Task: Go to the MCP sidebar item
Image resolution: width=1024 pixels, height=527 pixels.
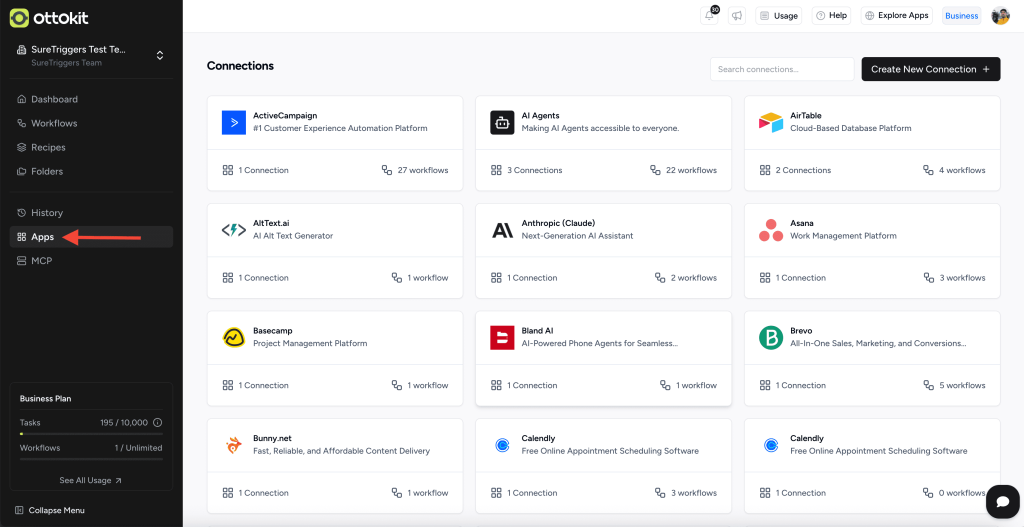Action: click(x=41, y=261)
